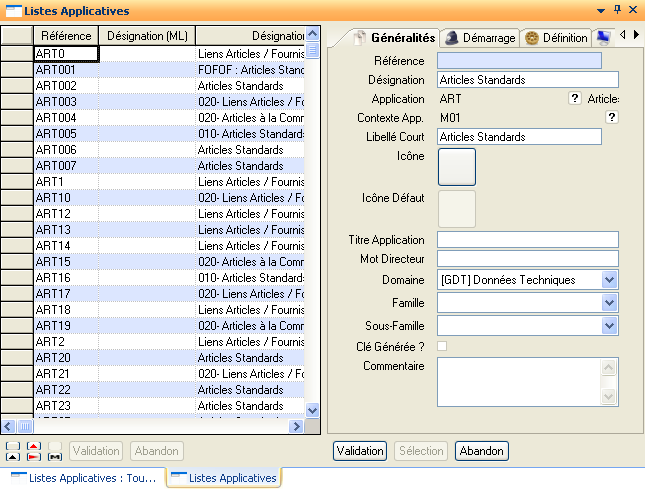Open the Sous-Famille dropdown list
The height and width of the screenshot is (490, 645).
(x=610, y=325)
